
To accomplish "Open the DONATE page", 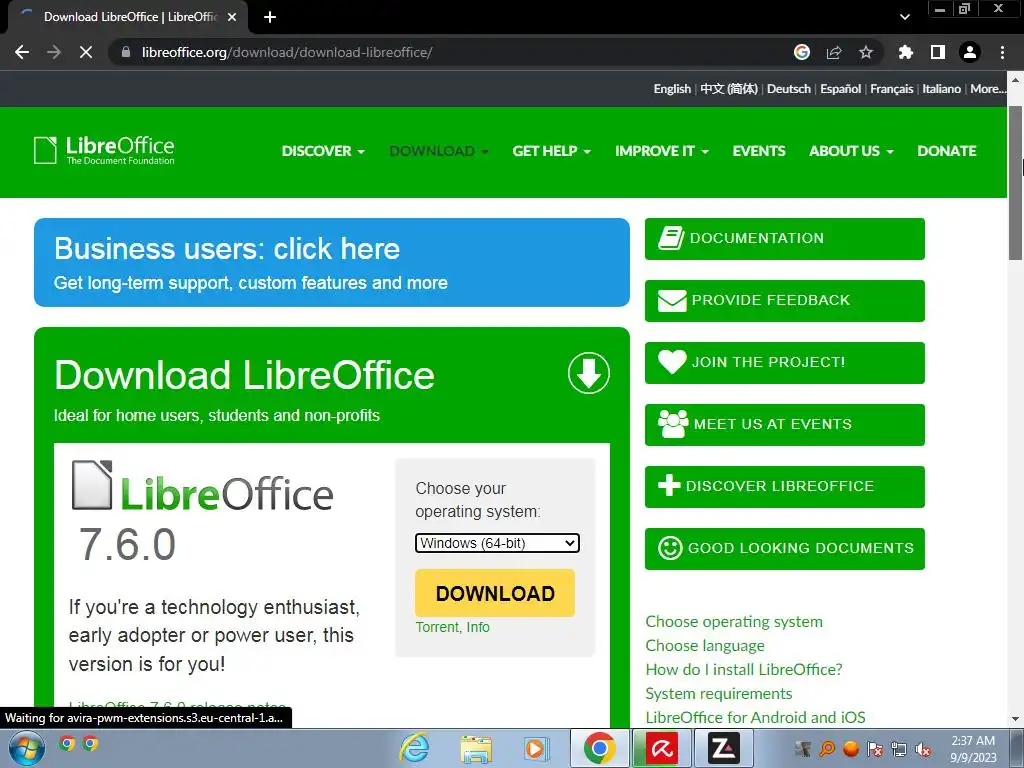I will point(947,151).
